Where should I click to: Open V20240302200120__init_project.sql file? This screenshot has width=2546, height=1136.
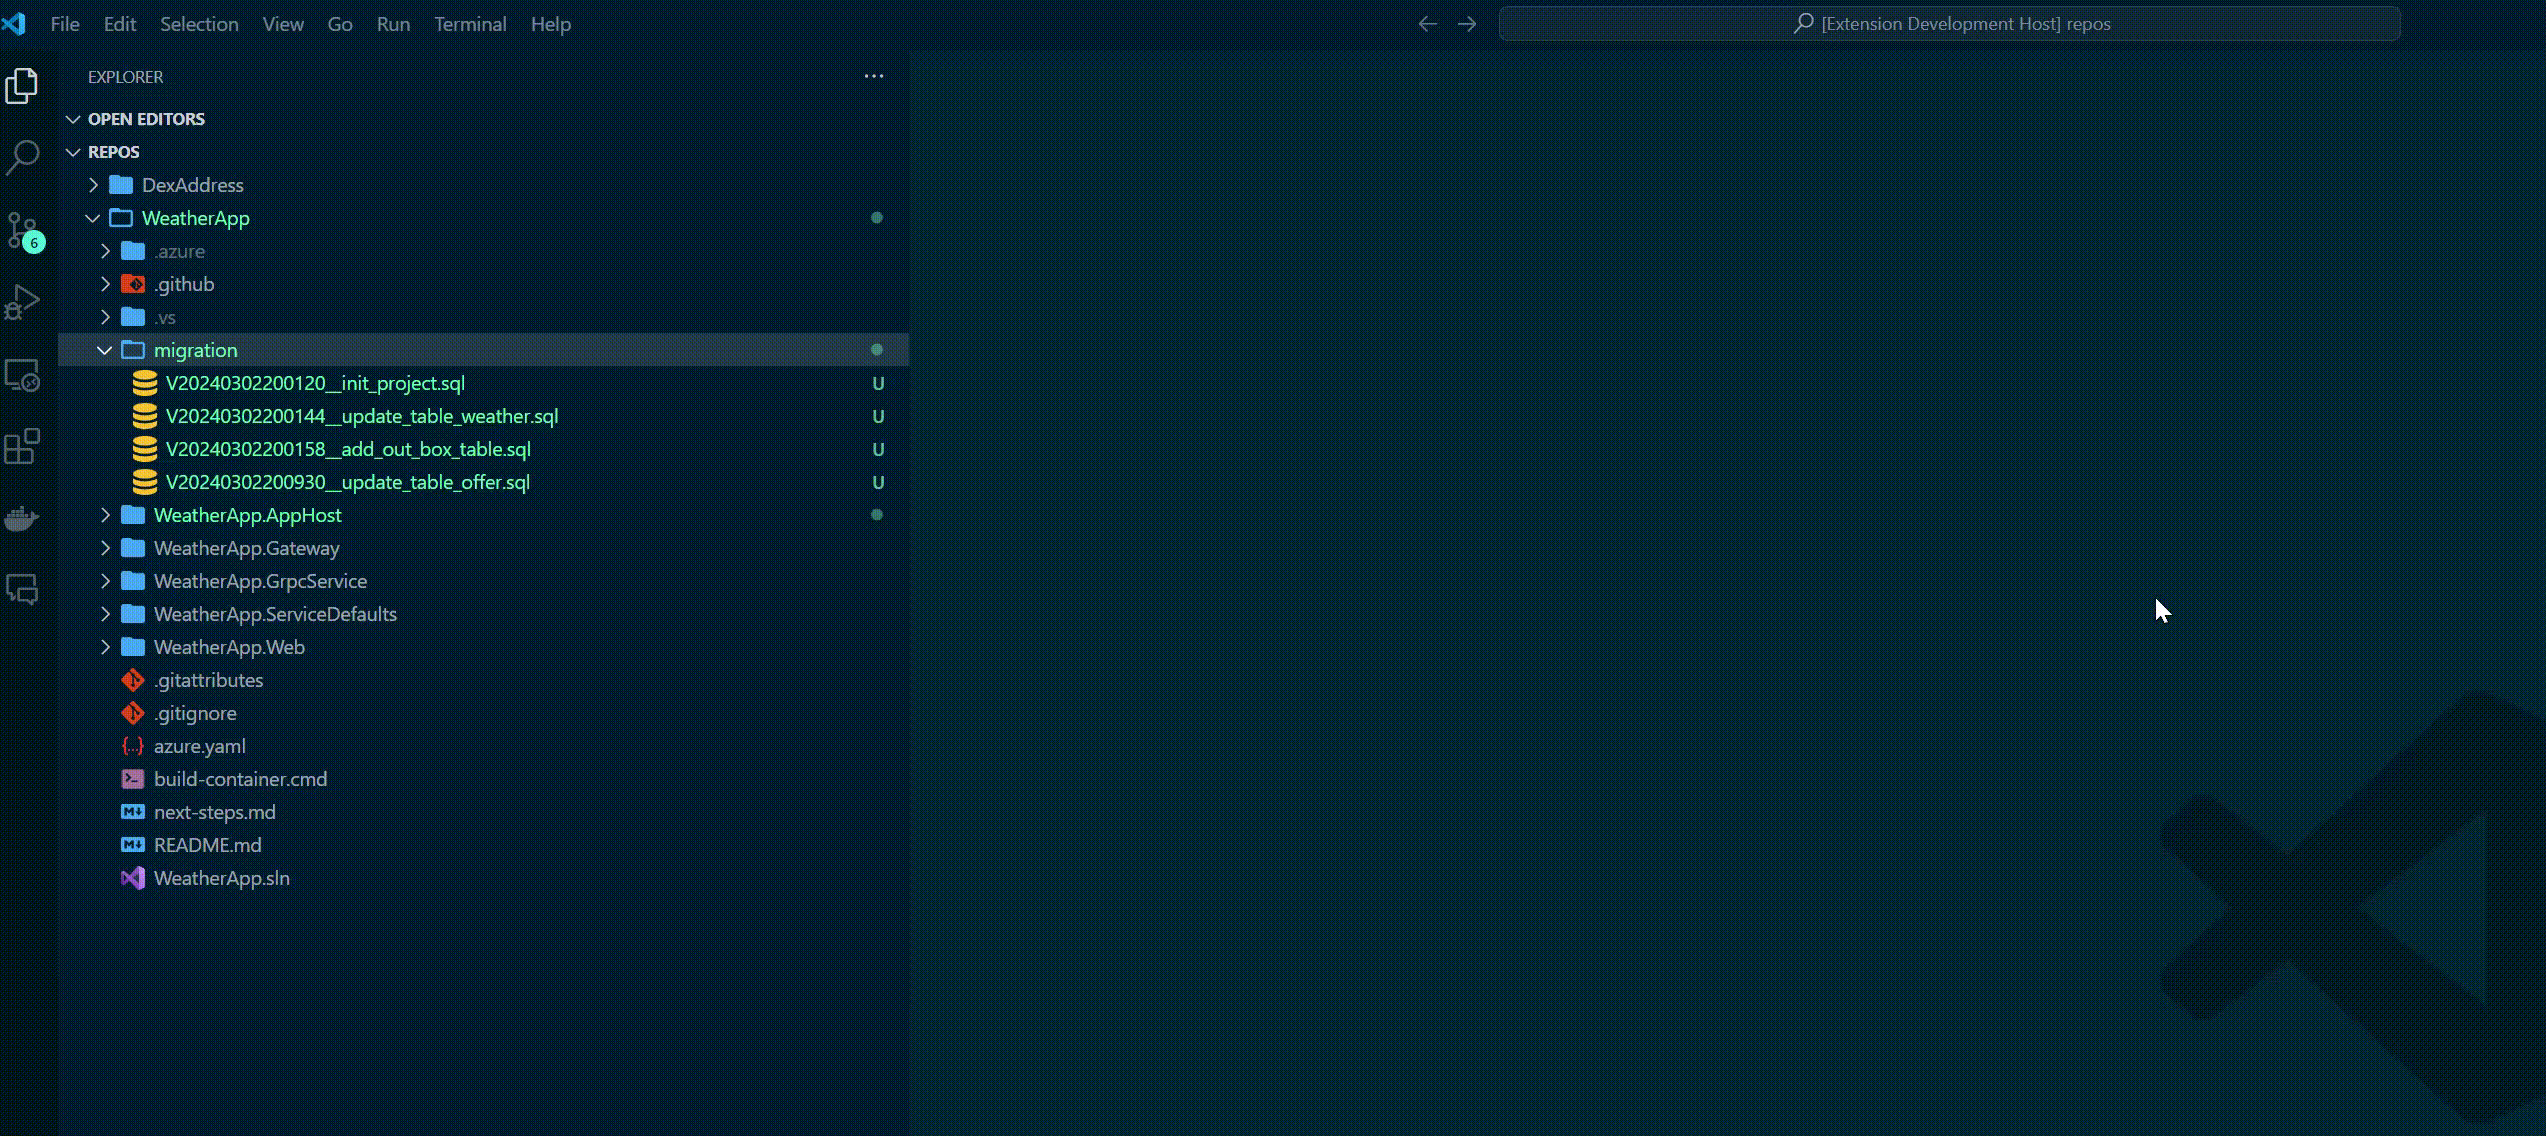click(x=314, y=383)
